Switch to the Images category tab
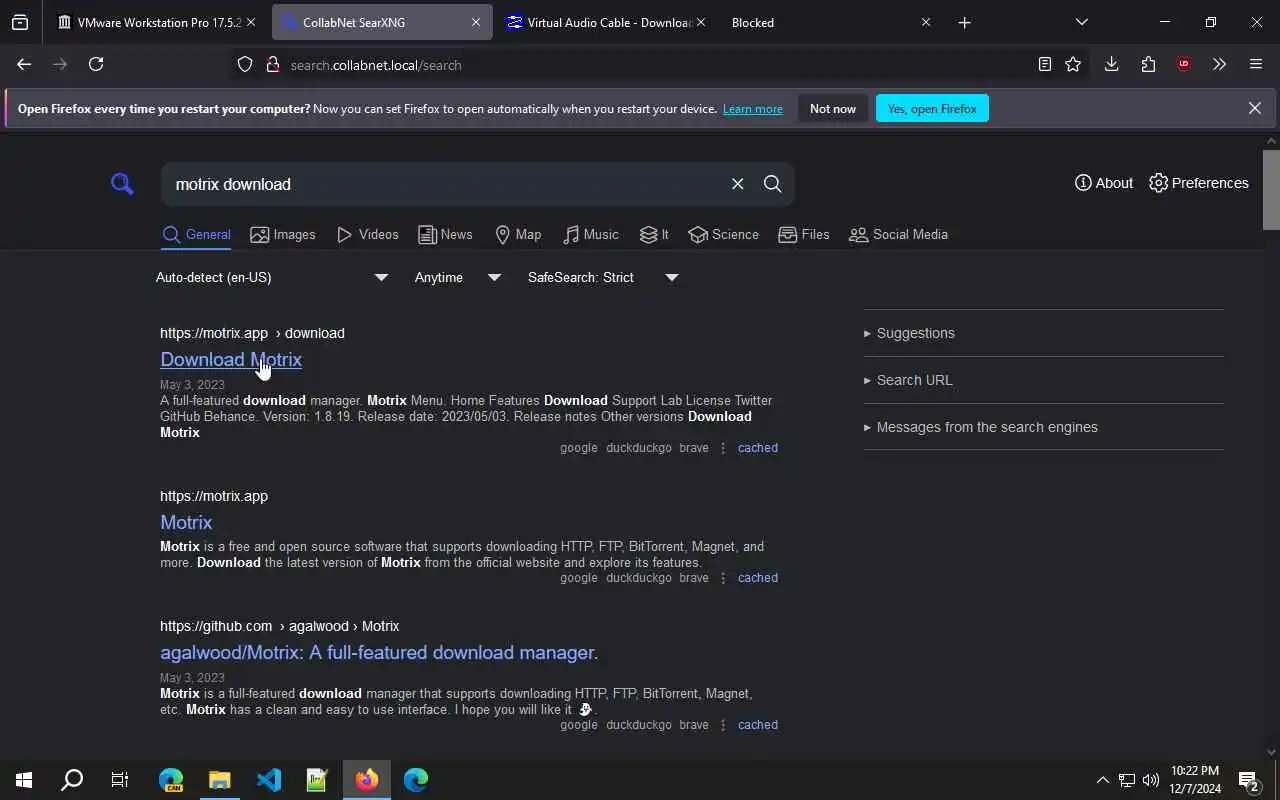 tap(283, 234)
